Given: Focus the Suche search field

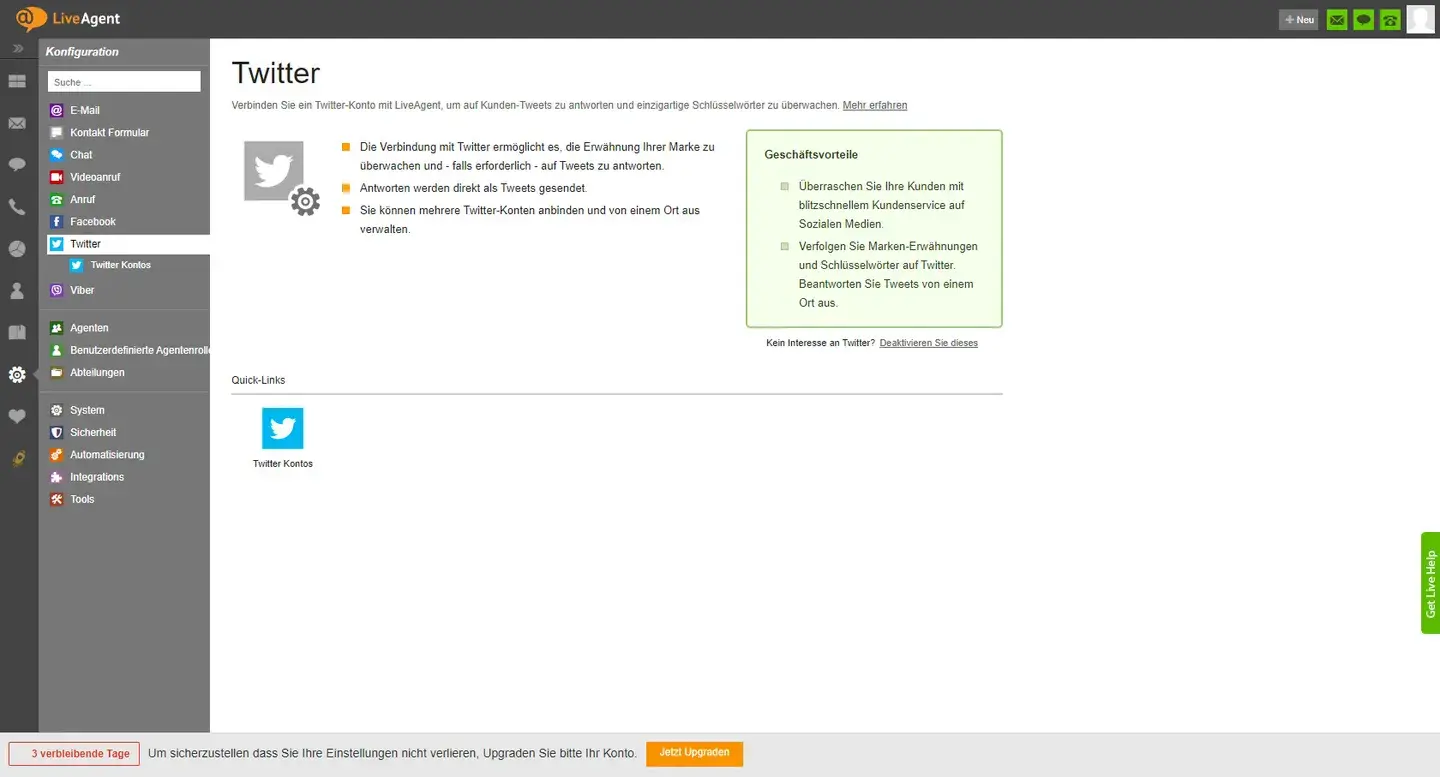Looking at the screenshot, I should click(124, 82).
